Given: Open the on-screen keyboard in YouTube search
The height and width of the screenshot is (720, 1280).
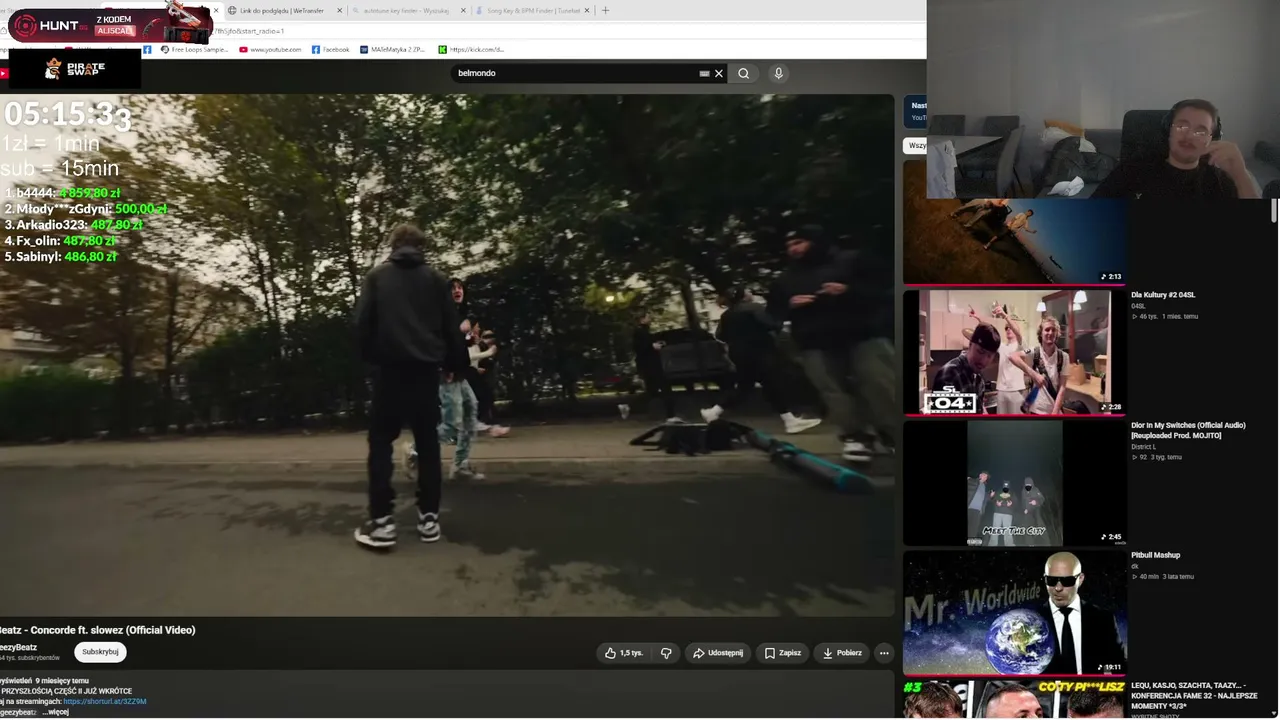Looking at the screenshot, I should 704,73.
